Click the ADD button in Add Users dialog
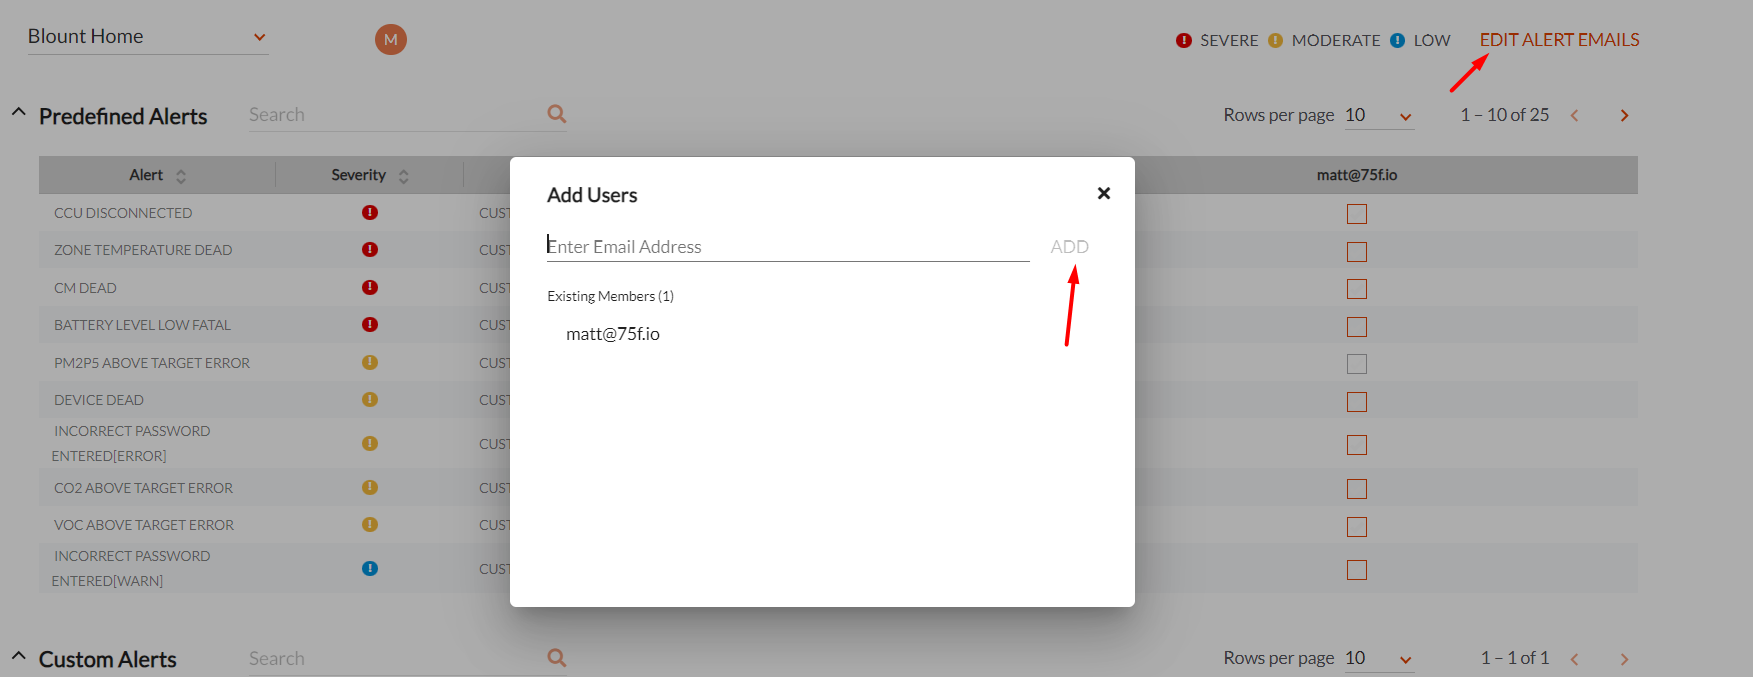 coord(1069,247)
